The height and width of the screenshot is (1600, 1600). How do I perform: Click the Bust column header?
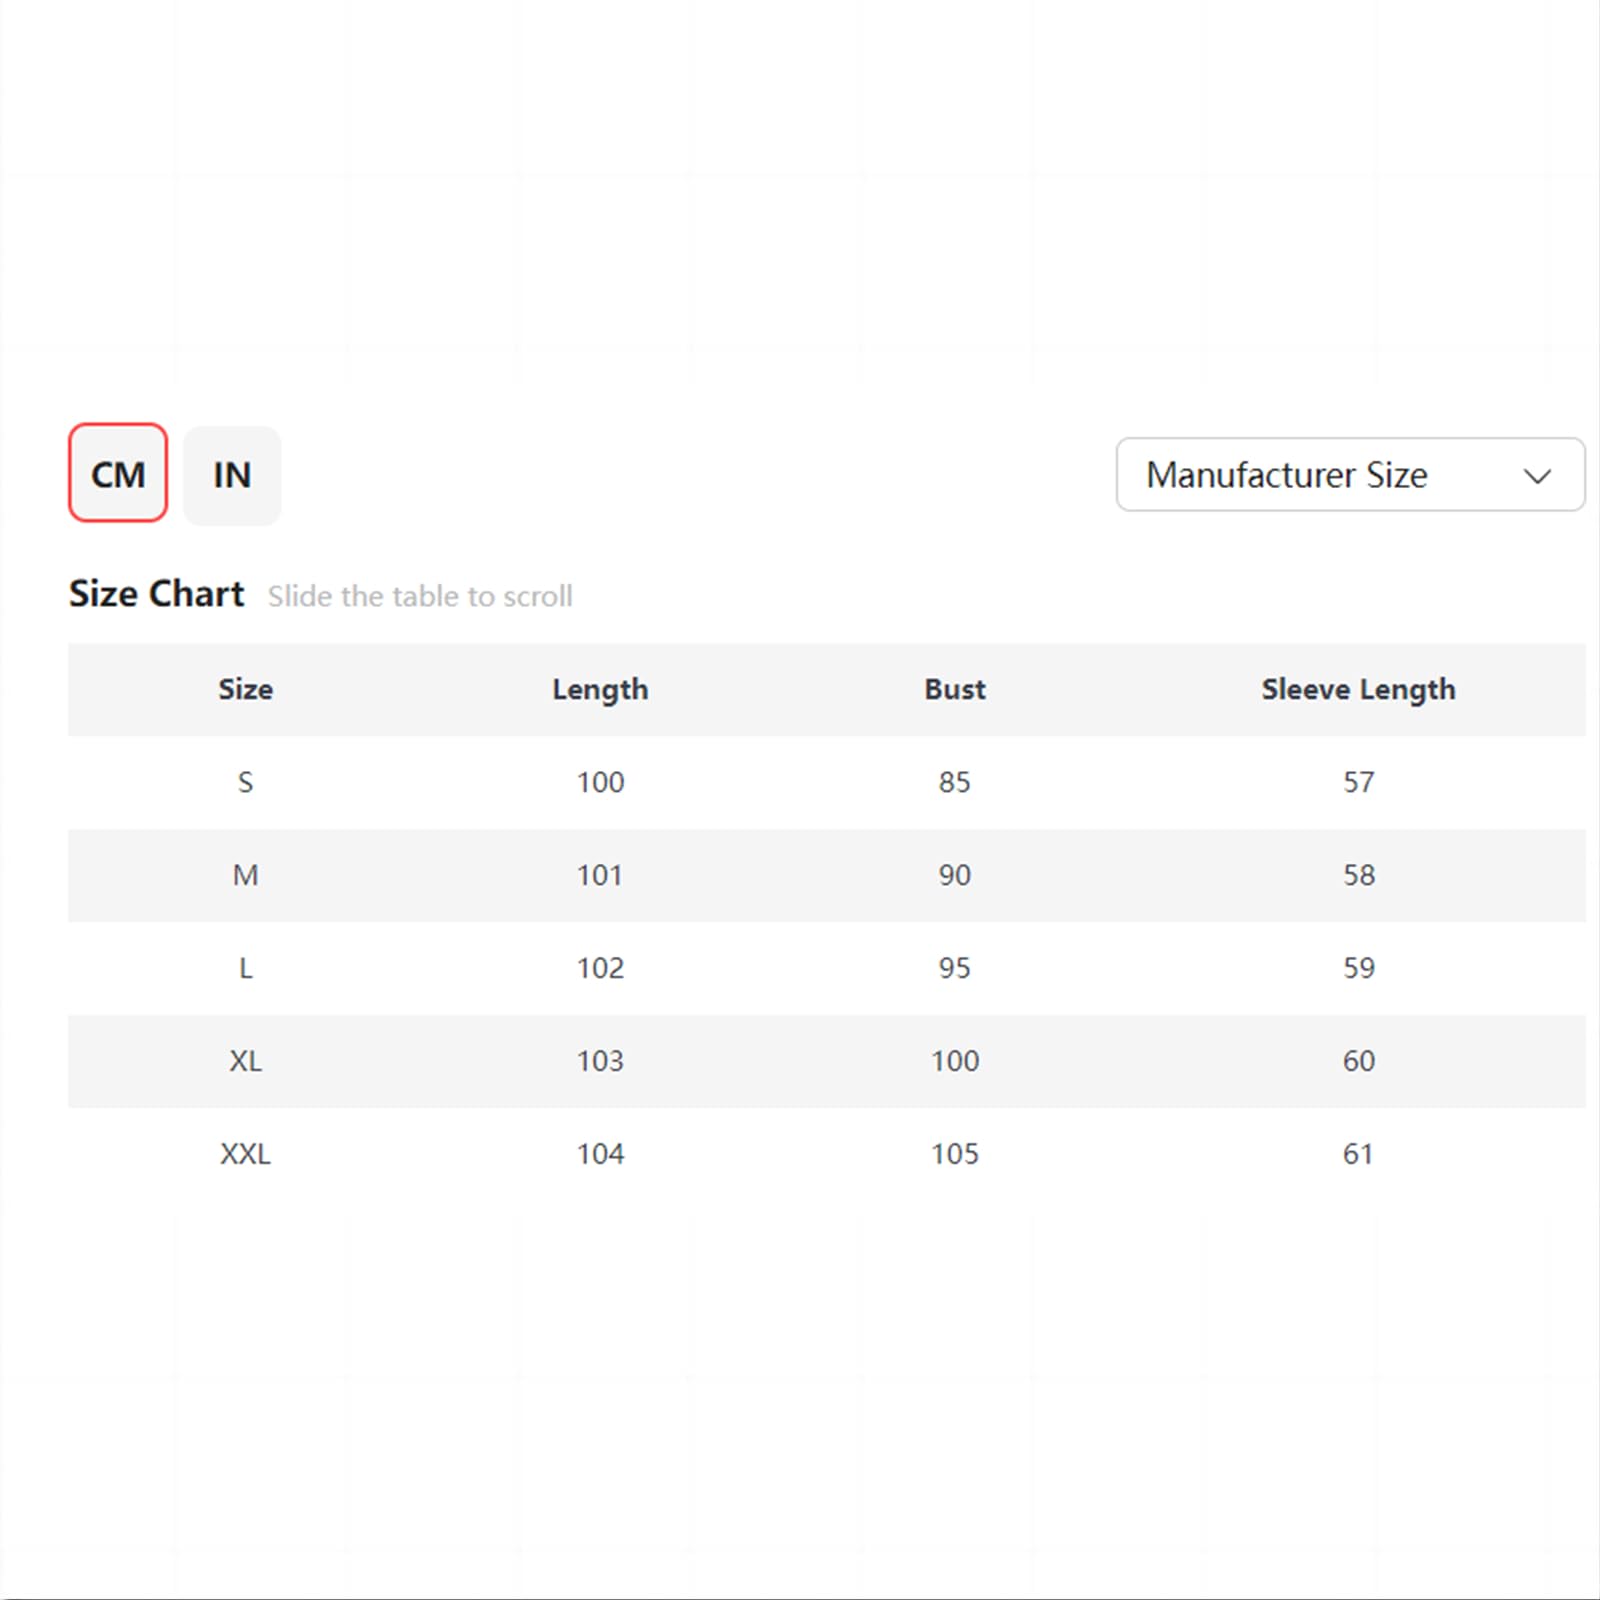(955, 689)
